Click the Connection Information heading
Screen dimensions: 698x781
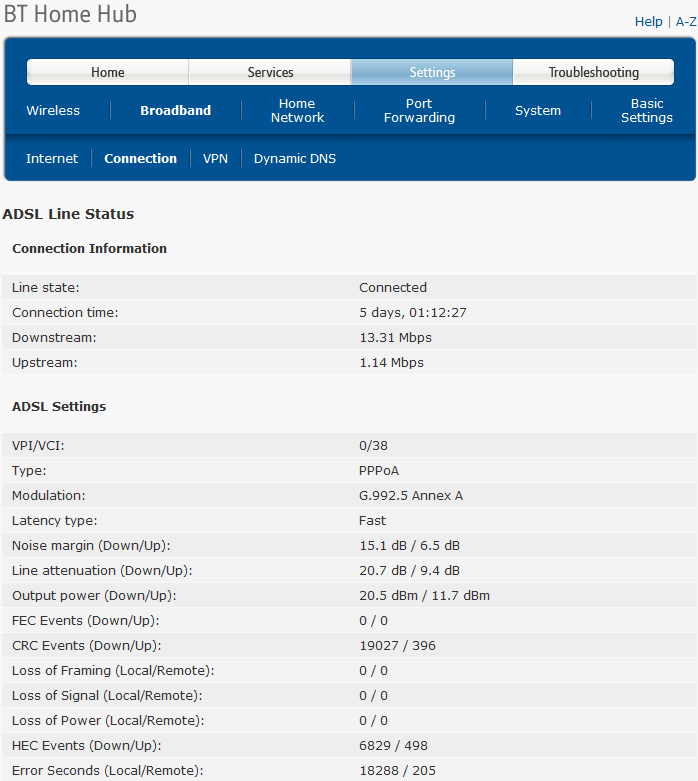point(89,248)
